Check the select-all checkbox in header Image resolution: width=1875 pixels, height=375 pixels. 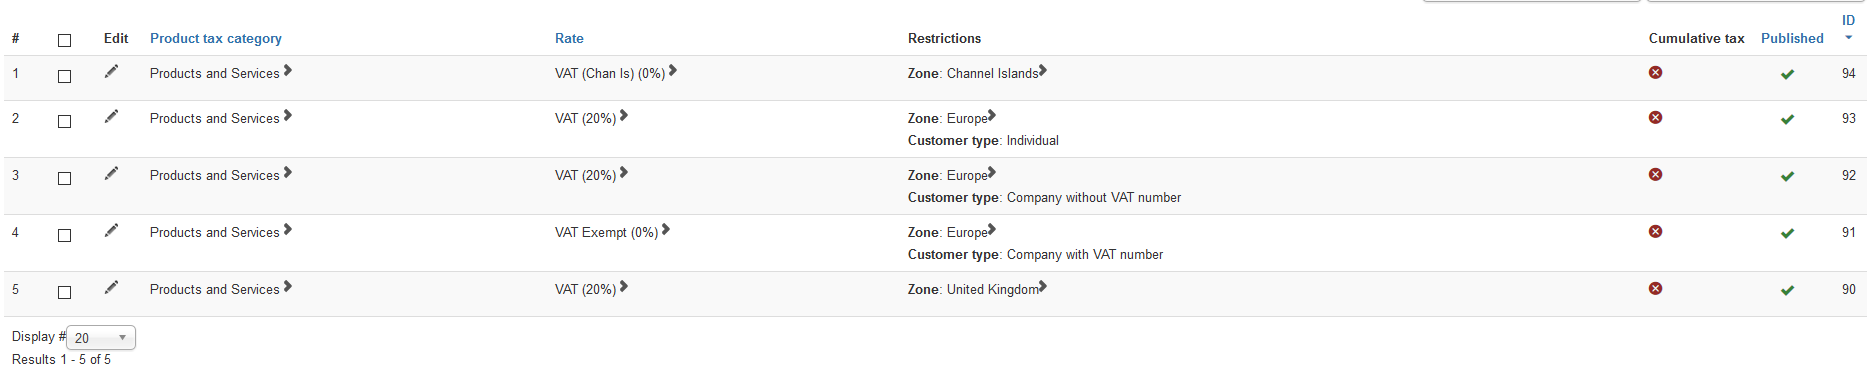point(65,40)
